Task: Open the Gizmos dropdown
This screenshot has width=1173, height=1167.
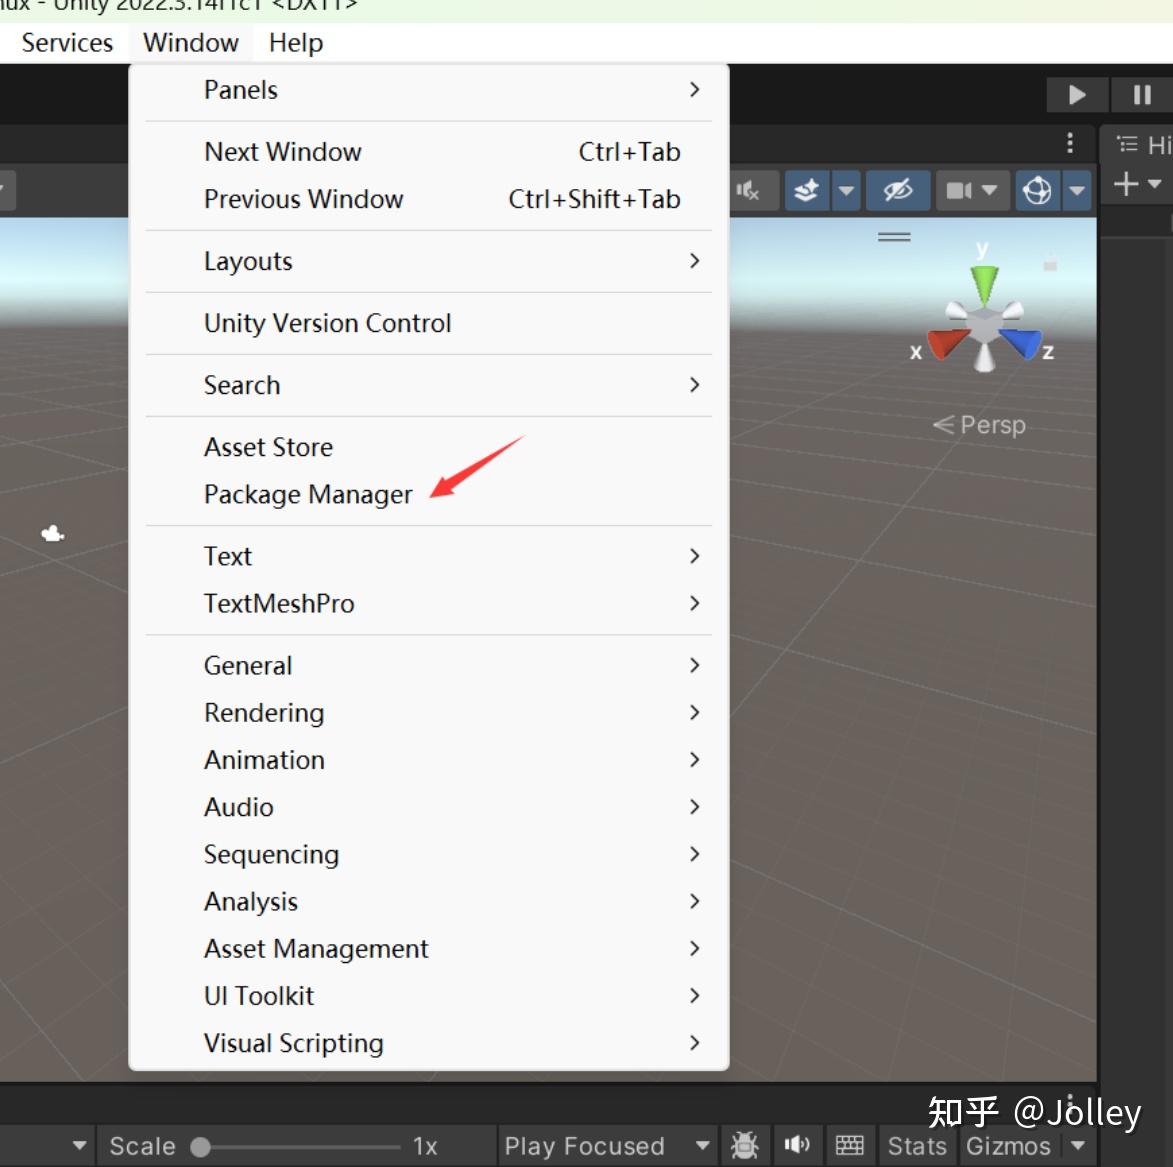Action: [1079, 1146]
